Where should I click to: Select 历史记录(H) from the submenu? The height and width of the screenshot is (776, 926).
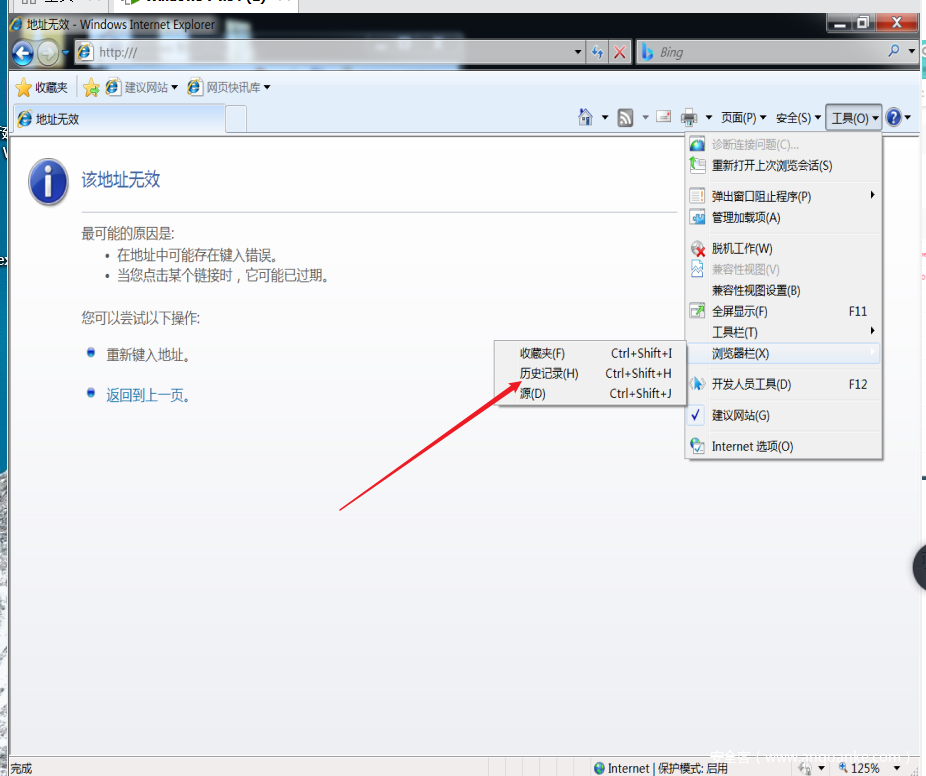(549, 374)
